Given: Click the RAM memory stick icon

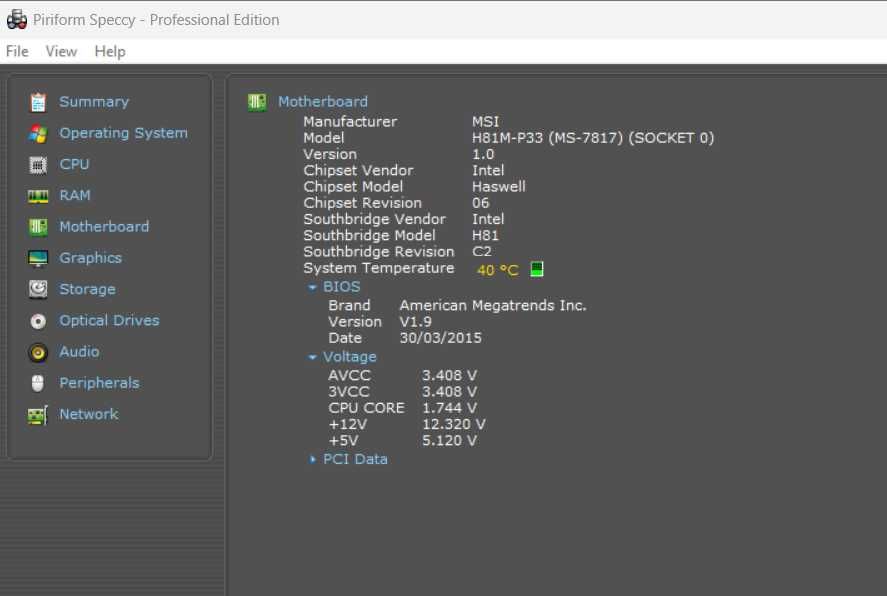Looking at the screenshot, I should (38, 196).
